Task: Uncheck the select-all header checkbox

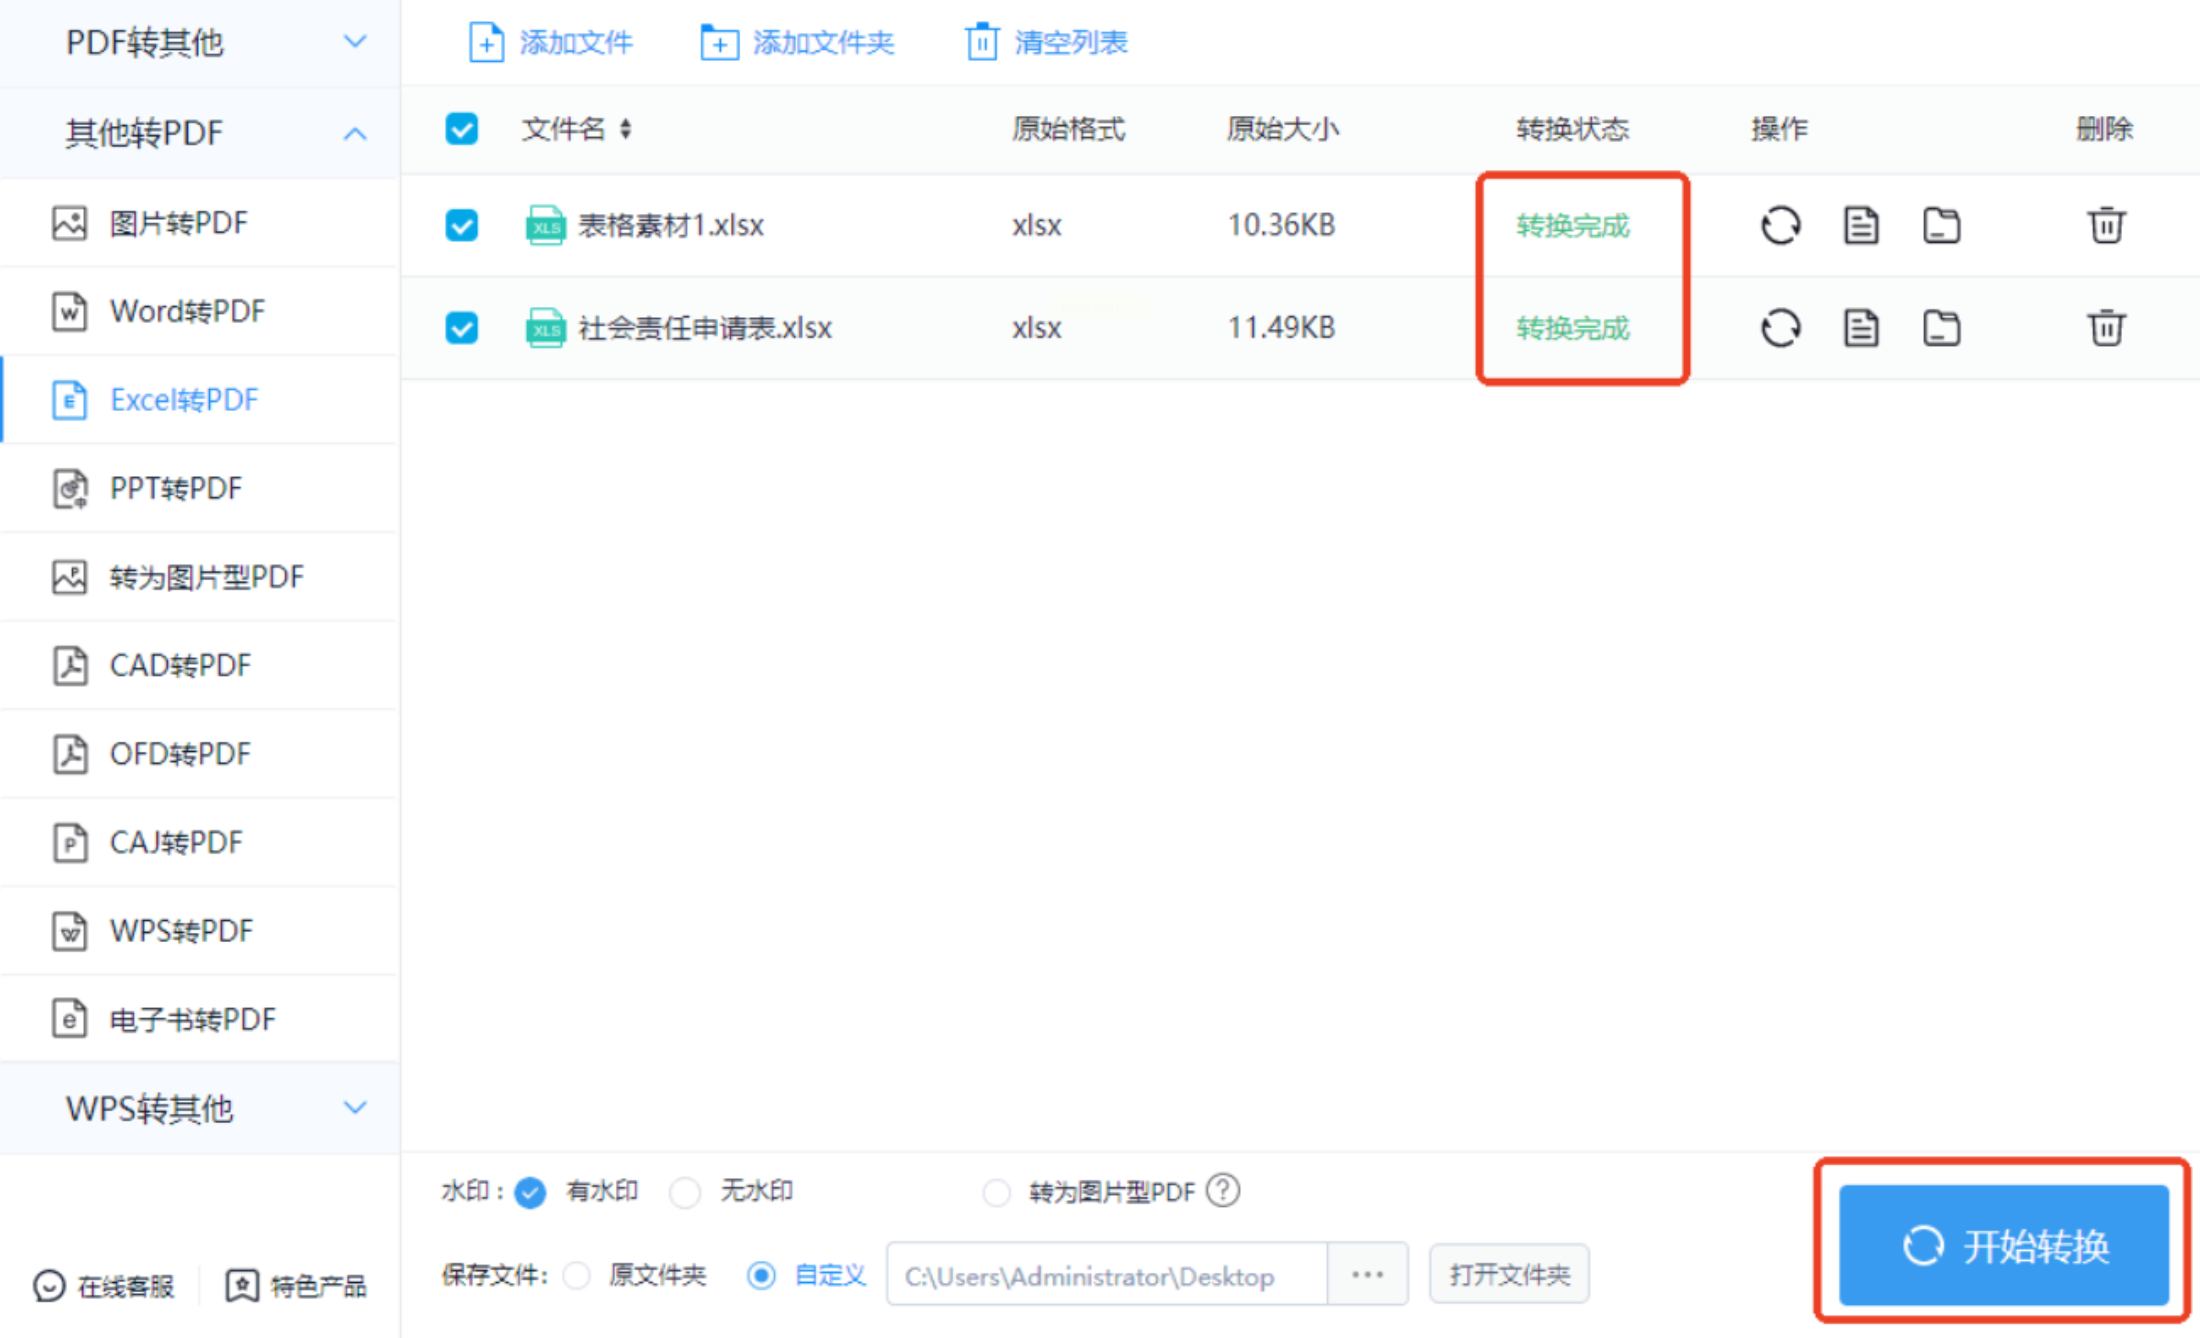Action: (x=461, y=129)
